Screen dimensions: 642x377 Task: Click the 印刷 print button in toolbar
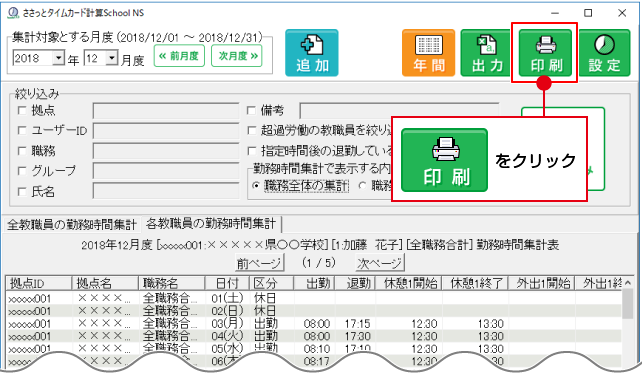coord(545,53)
